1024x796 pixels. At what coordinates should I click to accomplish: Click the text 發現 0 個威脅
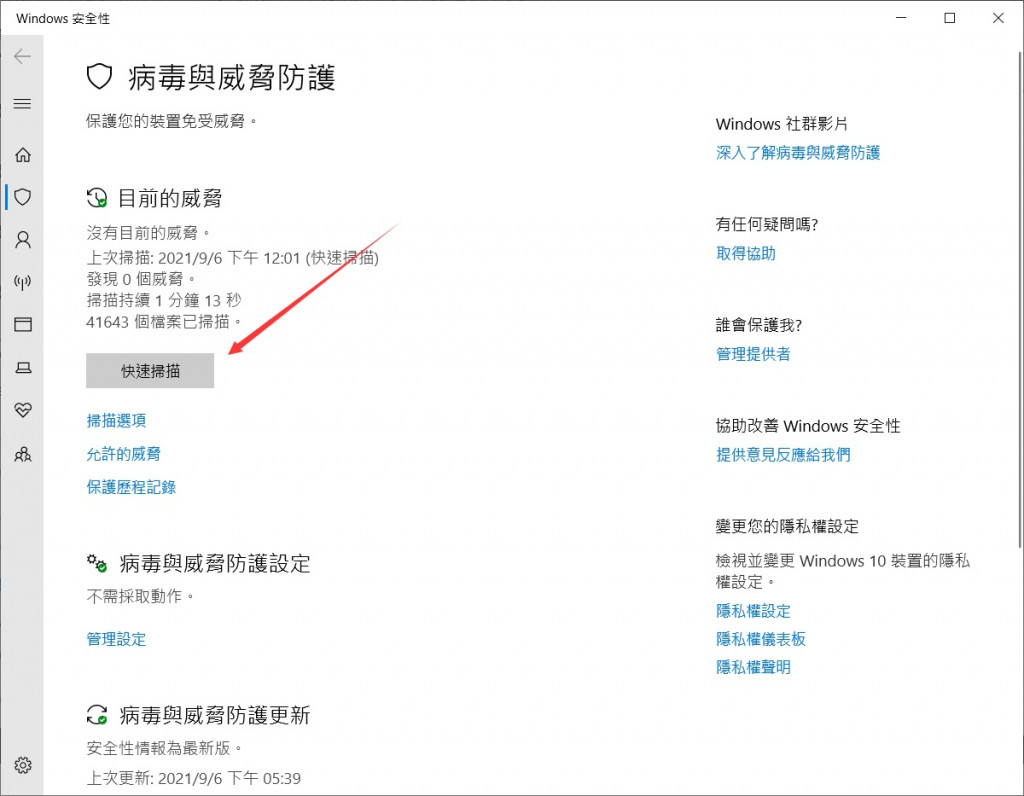(140, 279)
